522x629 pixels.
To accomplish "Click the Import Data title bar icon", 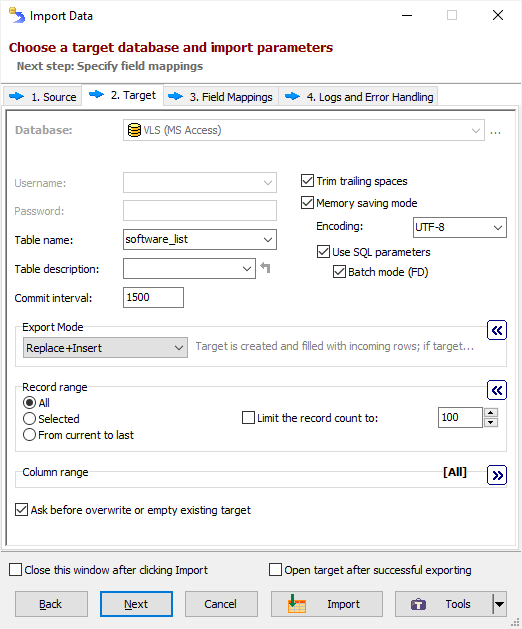I will pyautogui.click(x=17, y=16).
